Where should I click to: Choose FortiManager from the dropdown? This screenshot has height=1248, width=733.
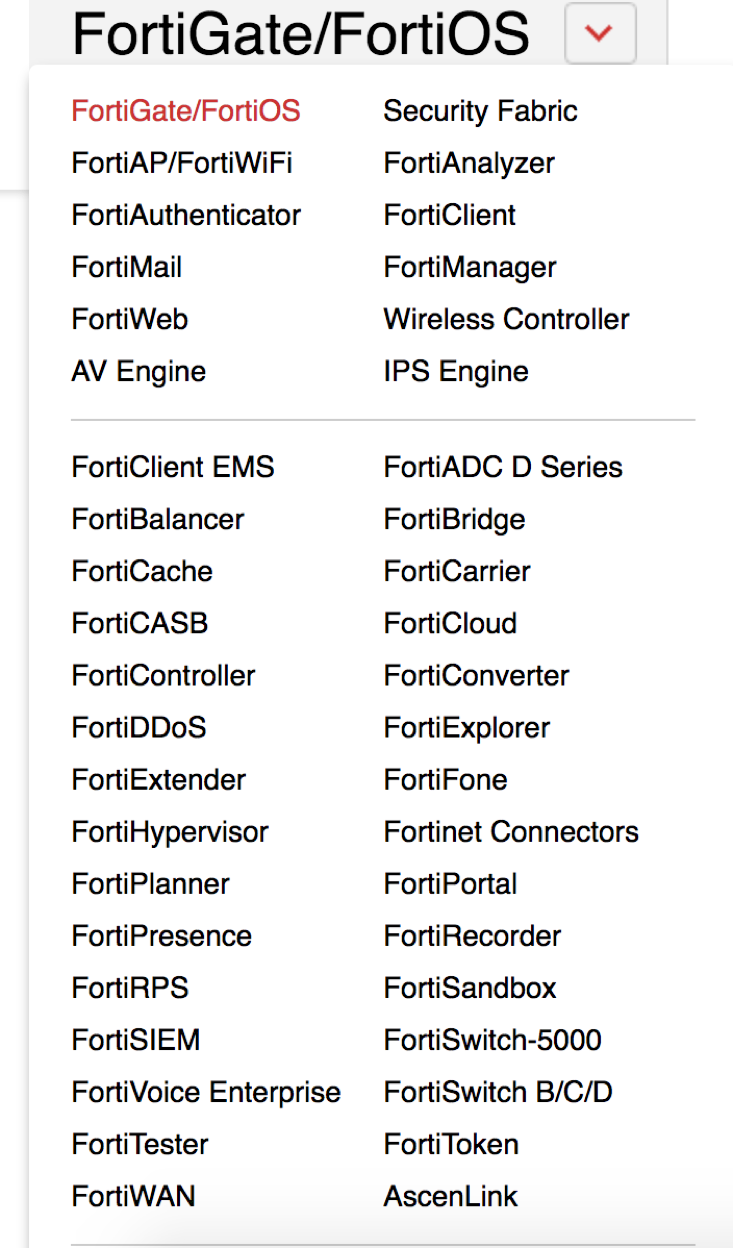(470, 267)
